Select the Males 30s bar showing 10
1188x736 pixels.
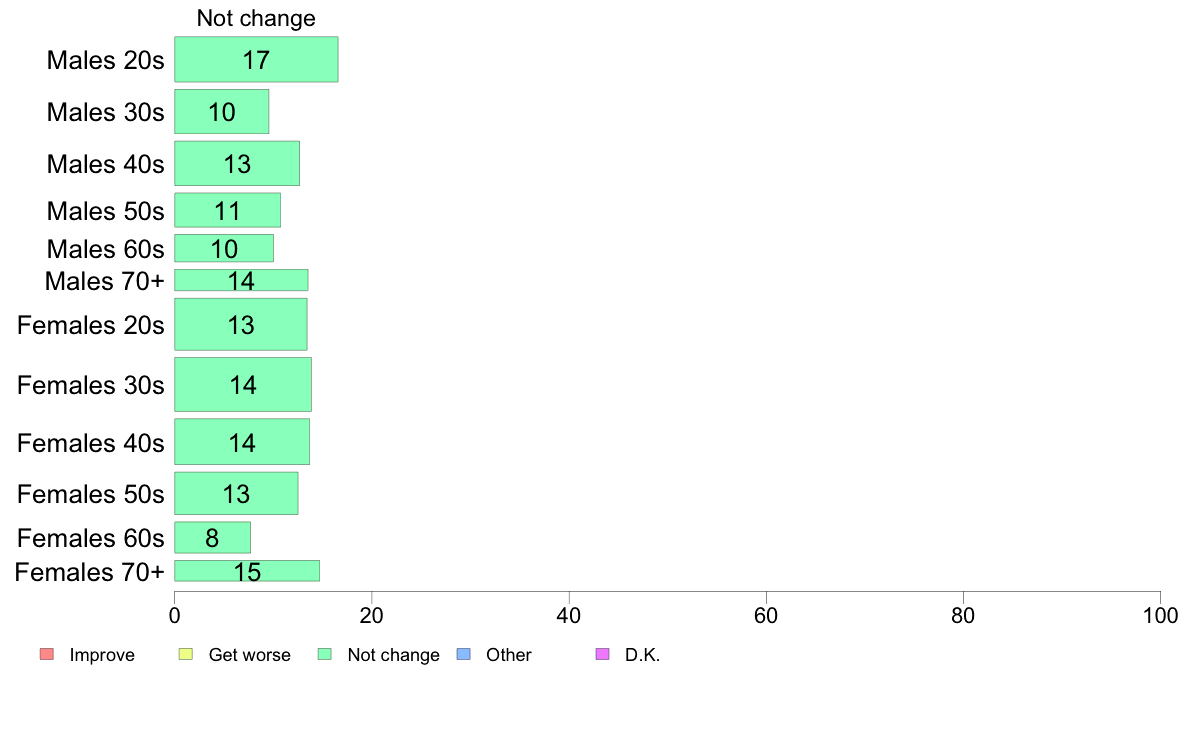tap(221, 111)
